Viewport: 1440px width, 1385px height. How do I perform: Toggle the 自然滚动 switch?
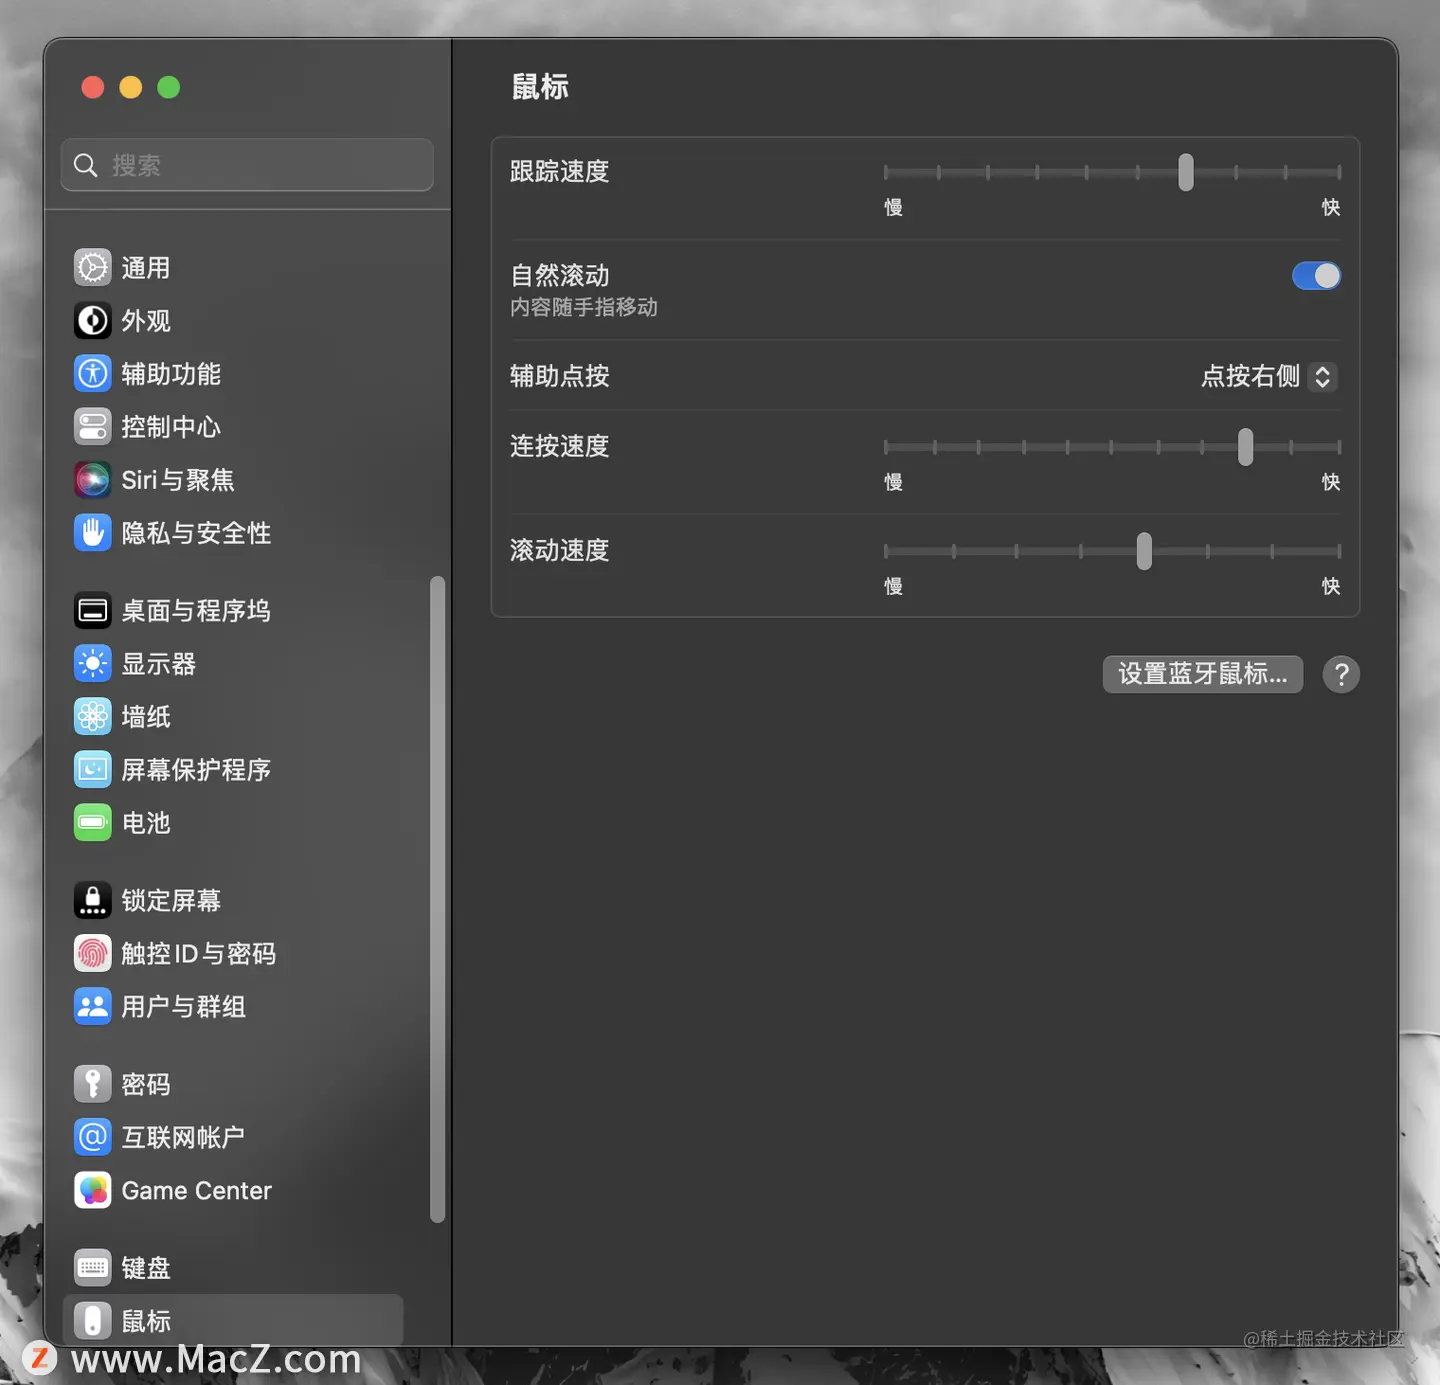click(x=1316, y=276)
